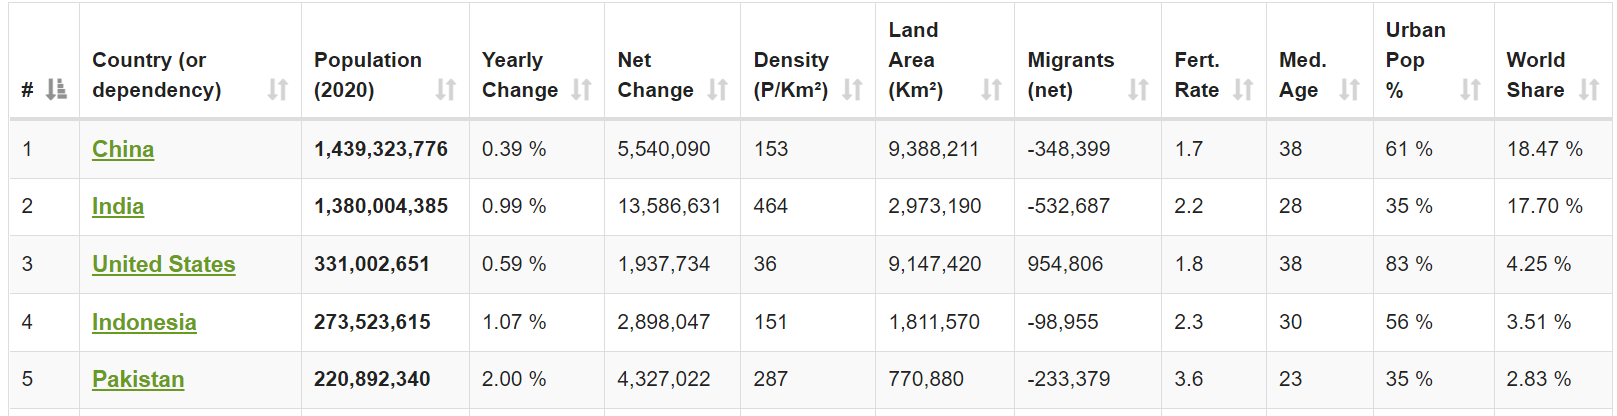Click the Pakistan link
This screenshot has height=416, width=1617.
(x=138, y=379)
